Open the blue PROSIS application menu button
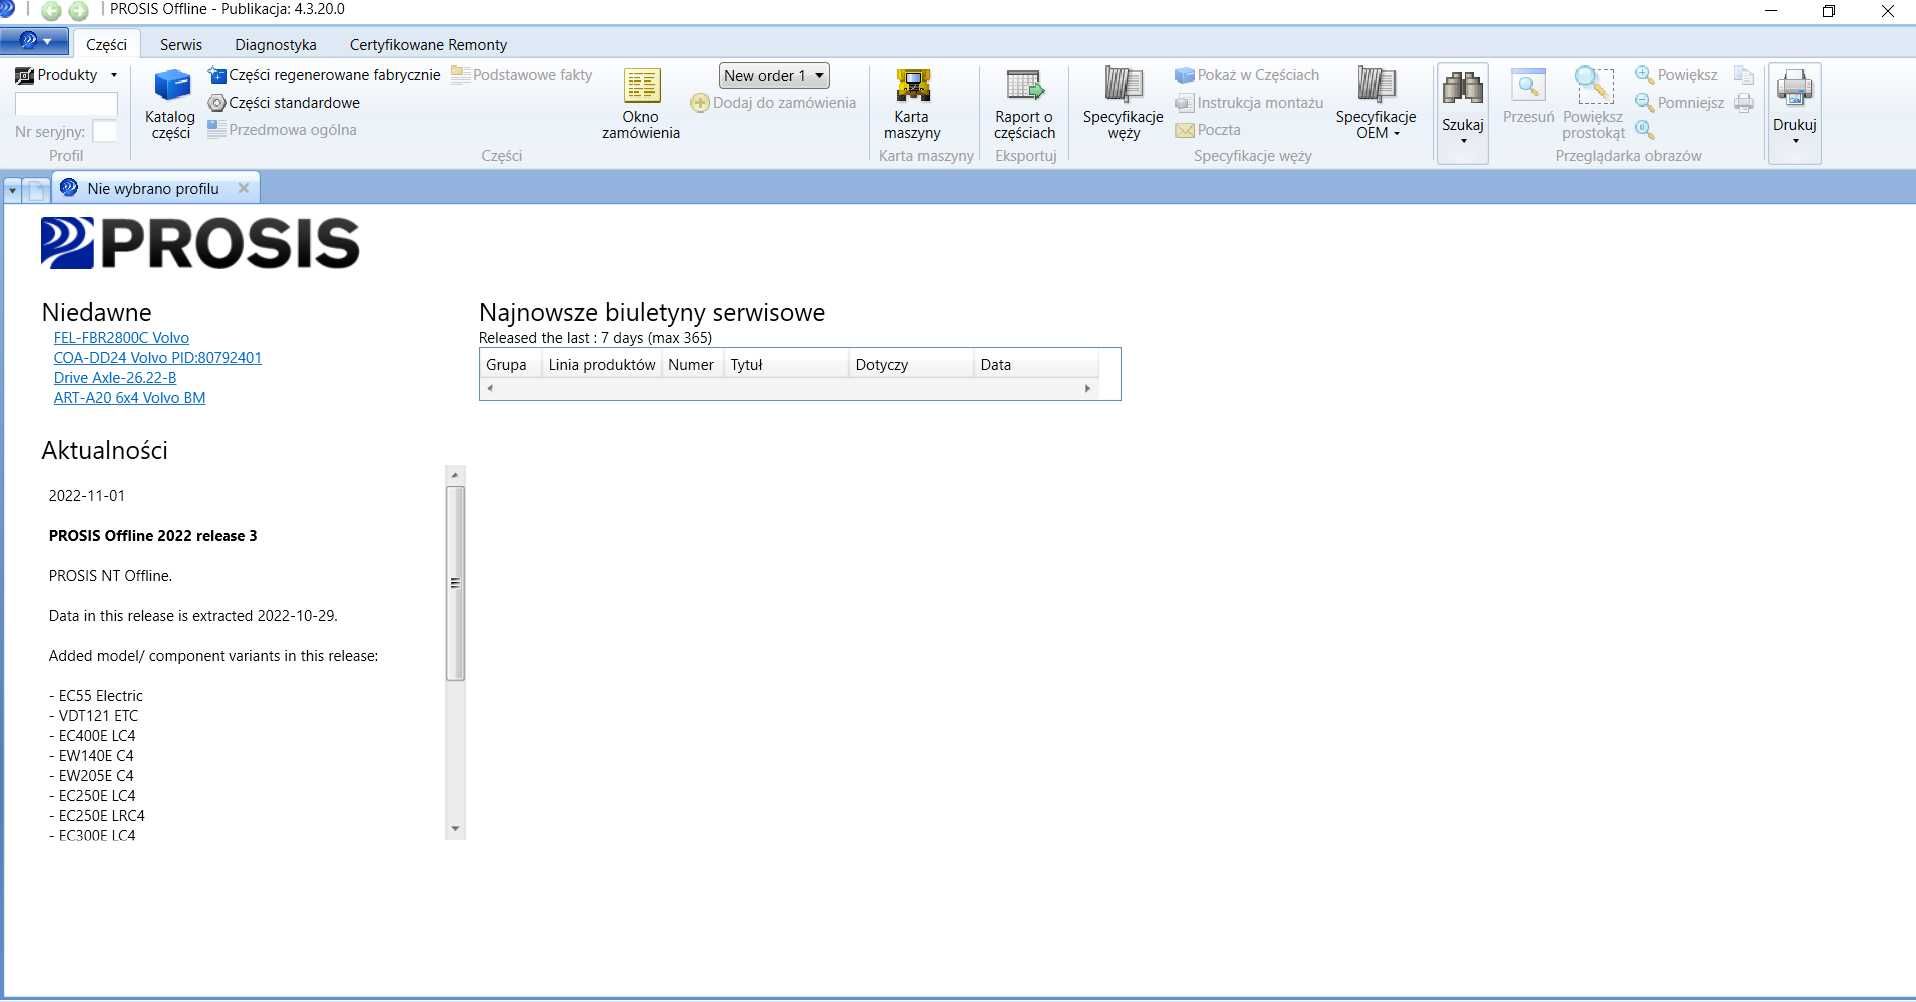The height and width of the screenshot is (1002, 1916). pos(35,41)
